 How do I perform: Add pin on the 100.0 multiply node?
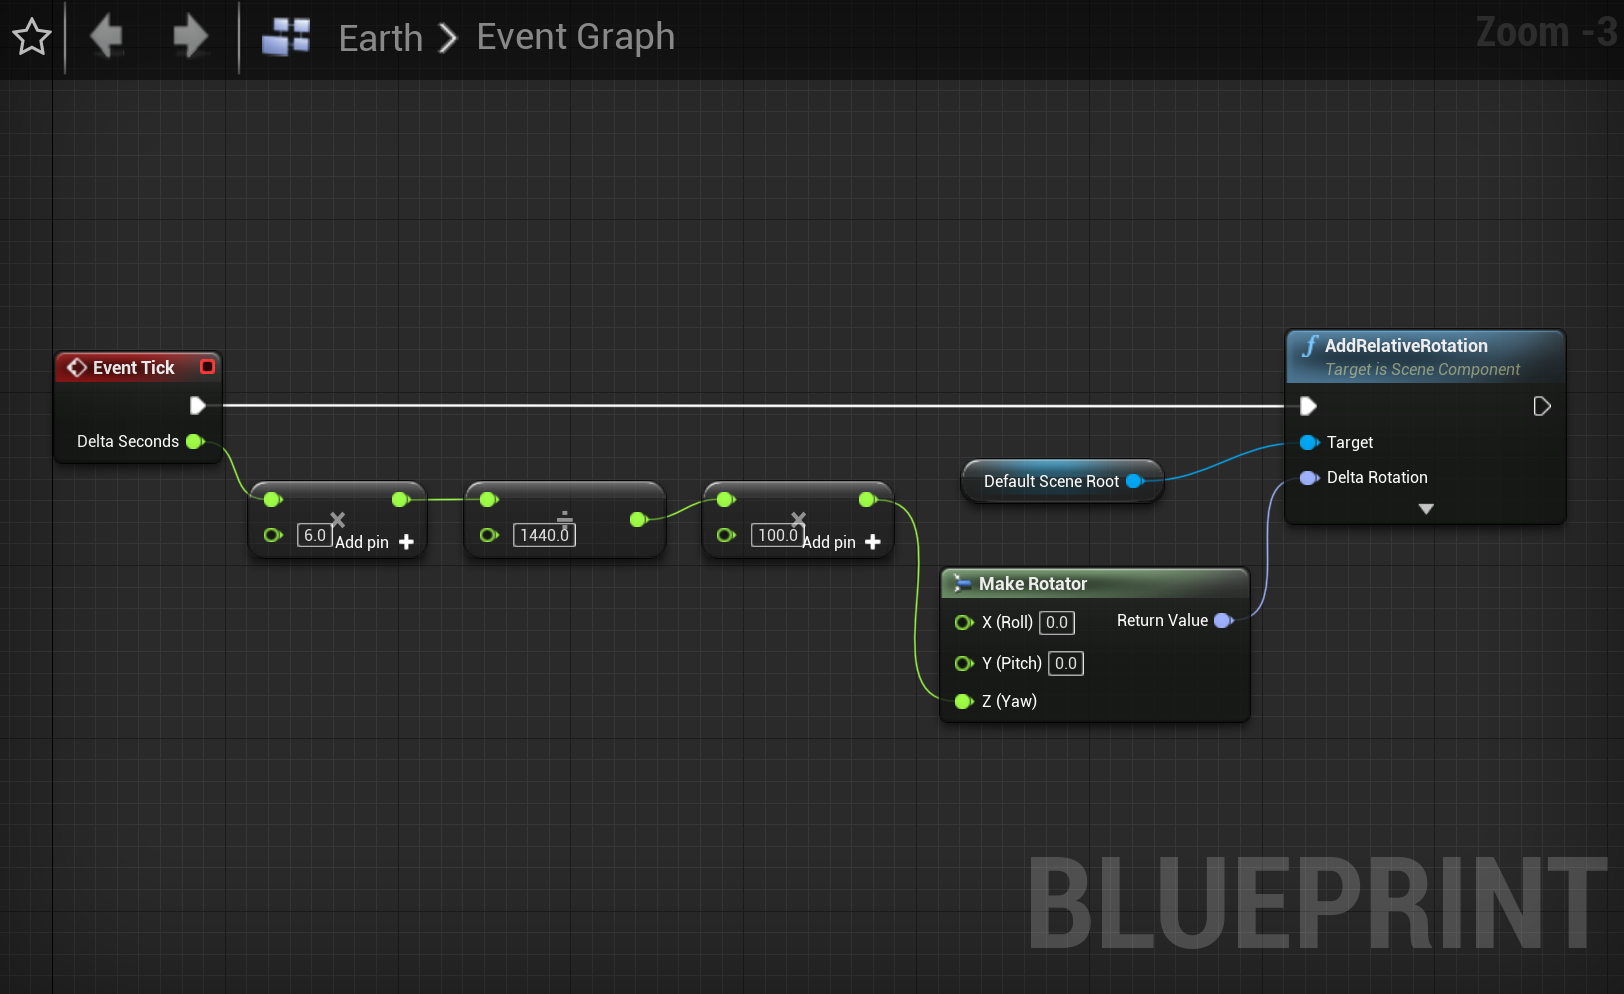[841, 542]
